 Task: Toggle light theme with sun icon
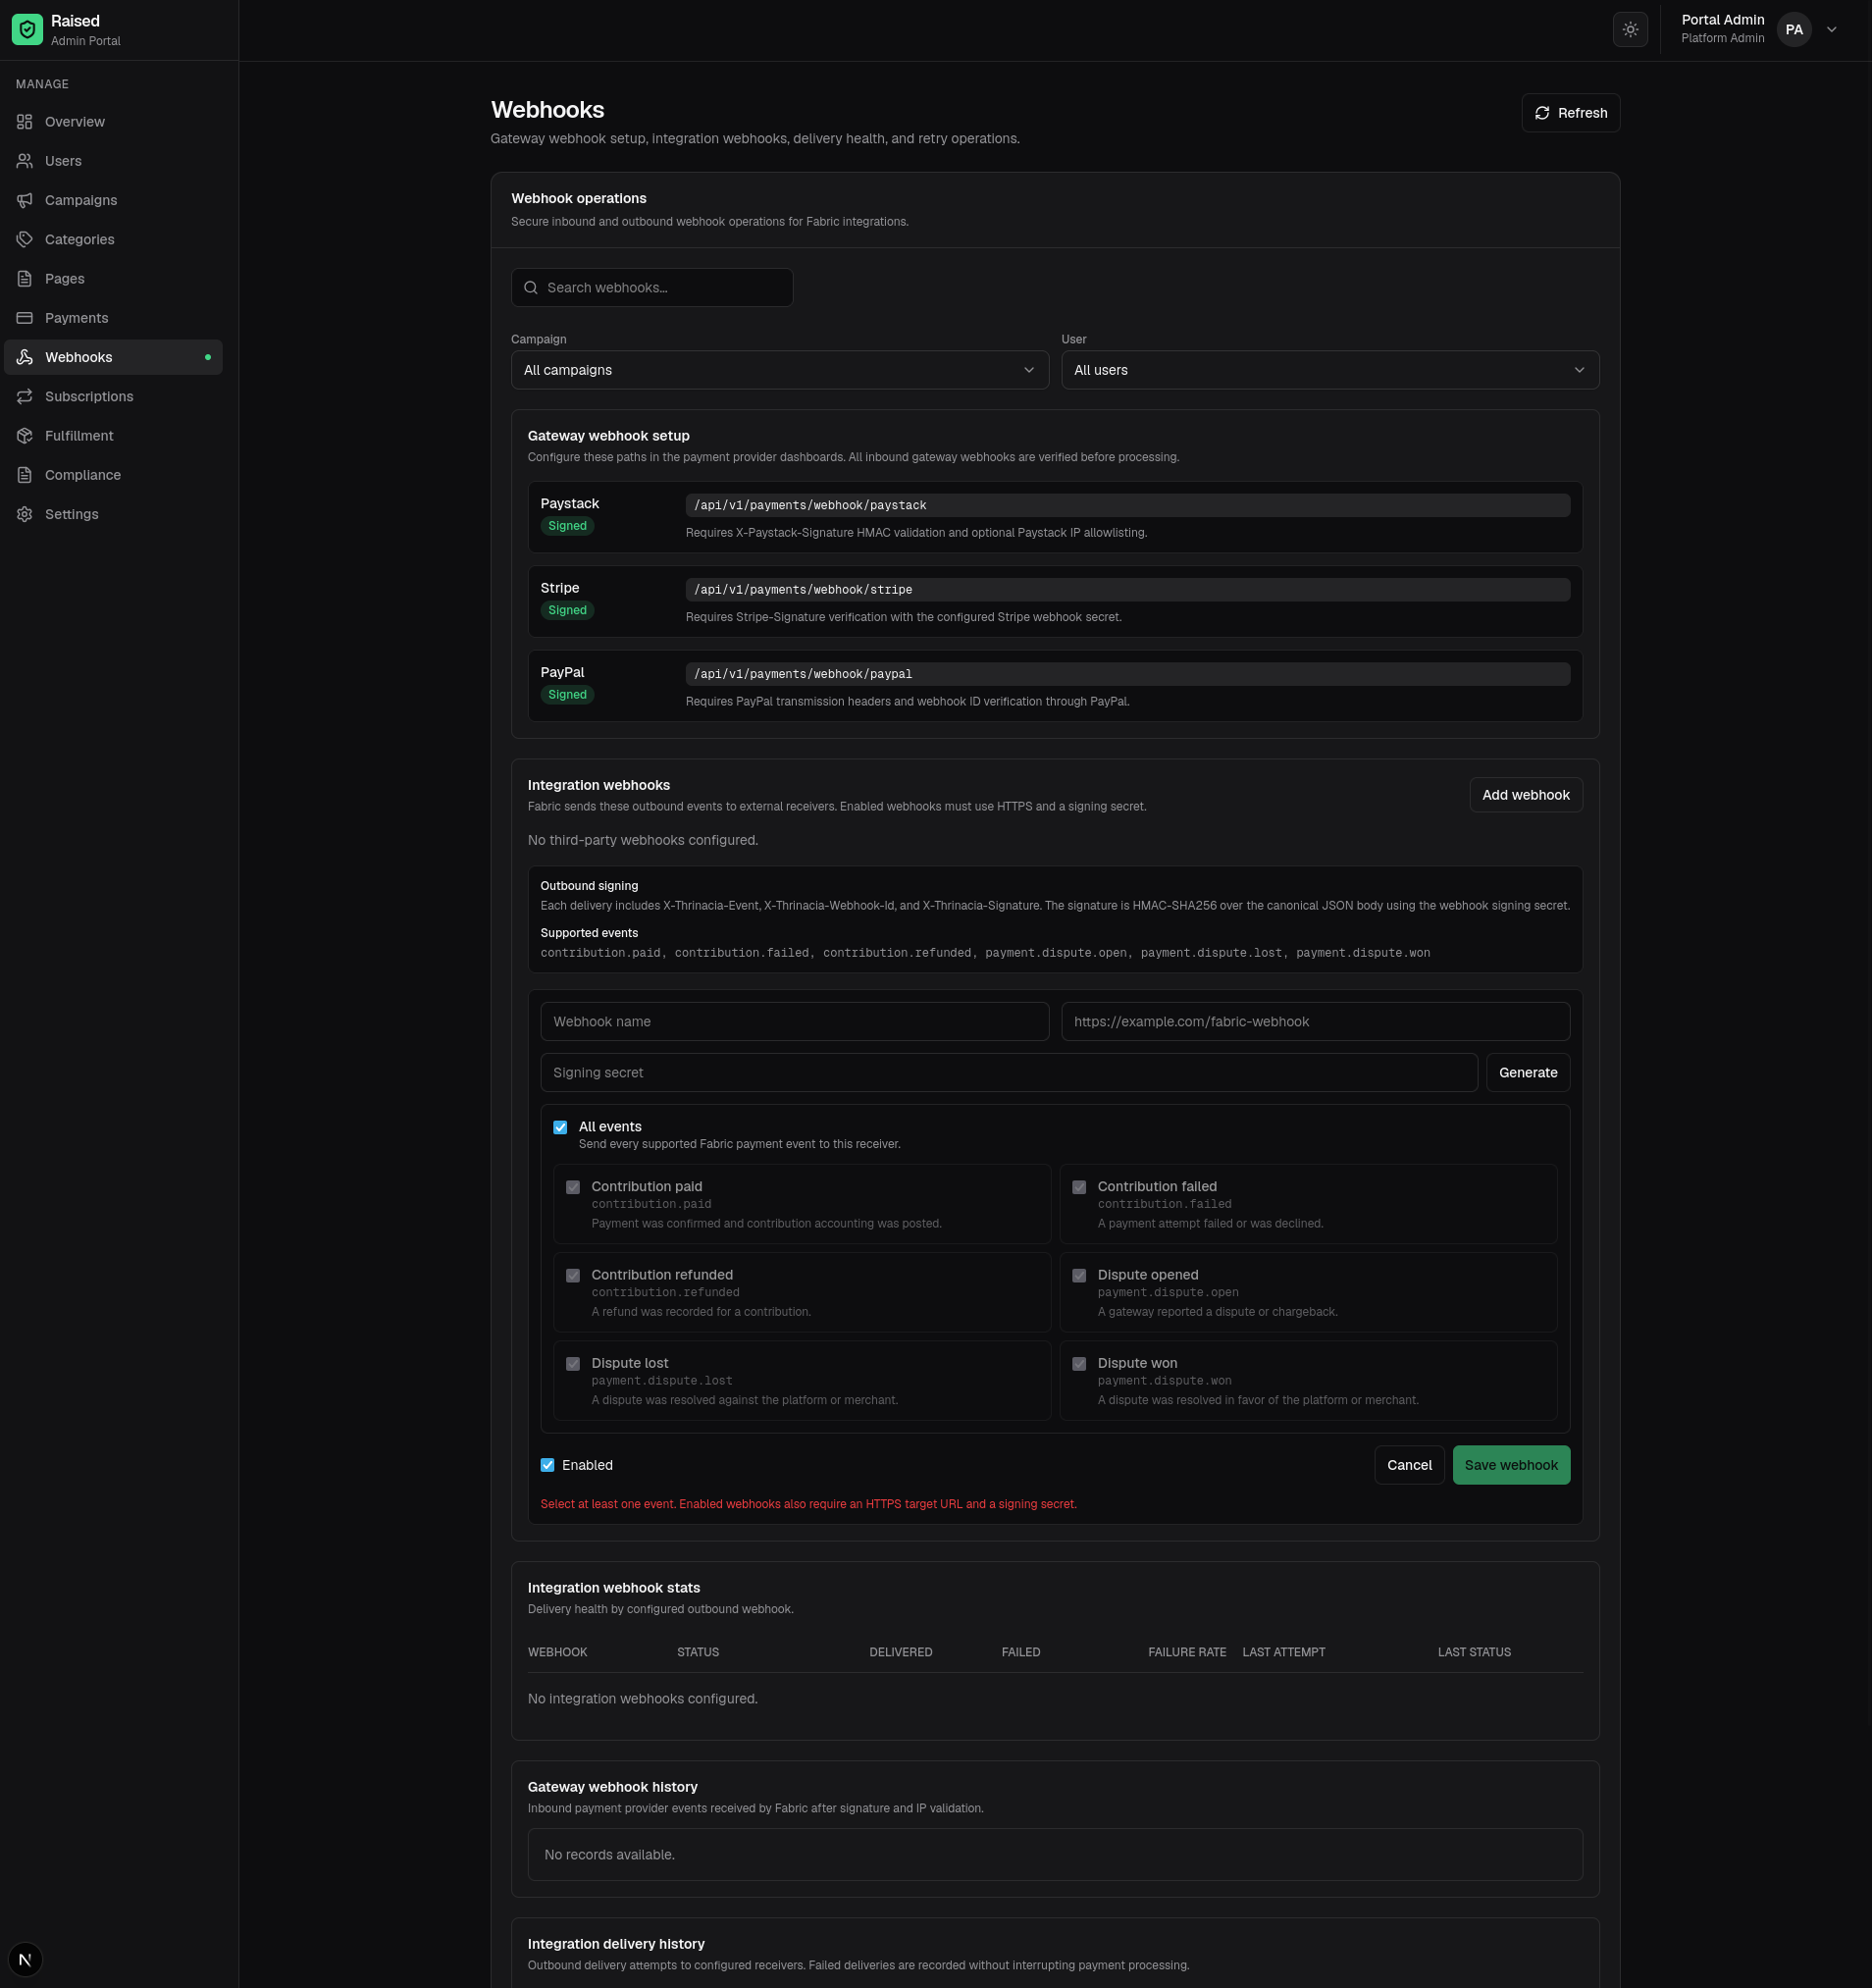coord(1630,30)
